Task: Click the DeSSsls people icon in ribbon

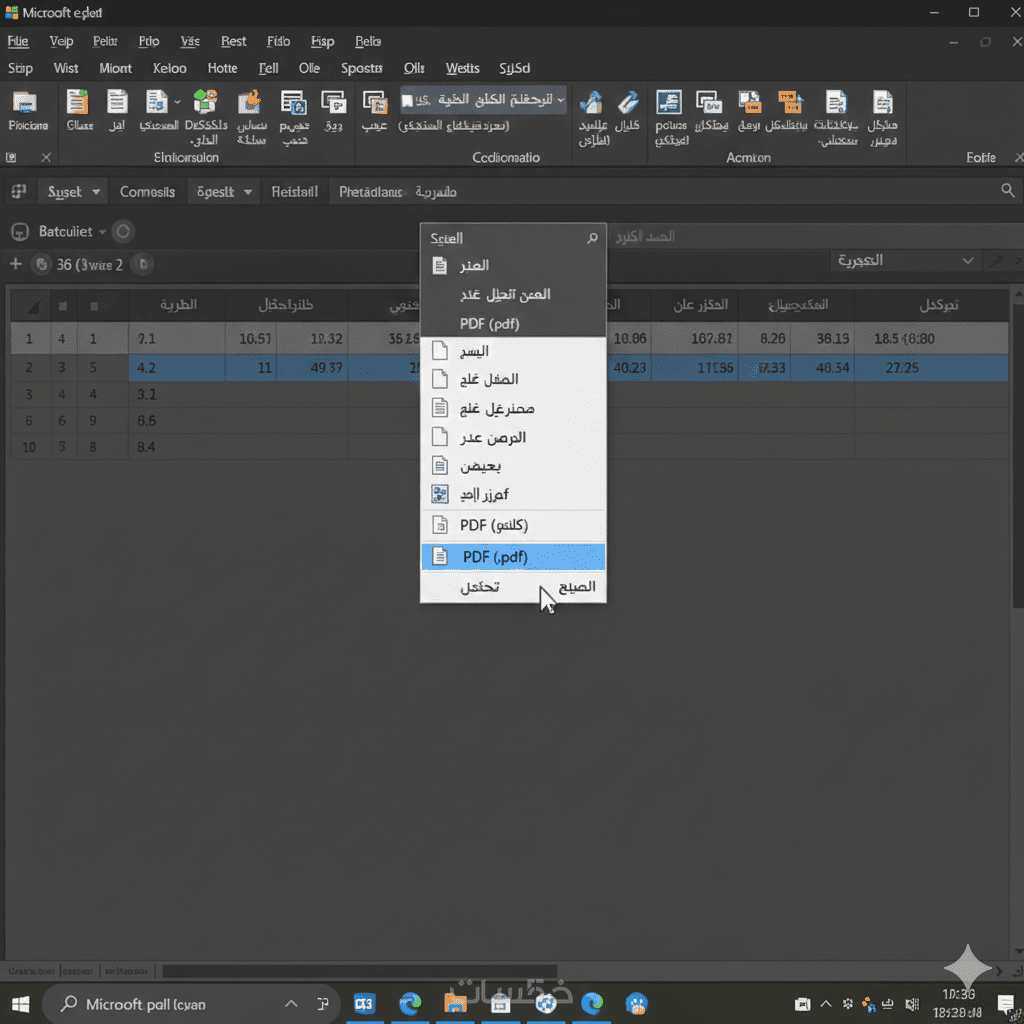Action: 205,102
